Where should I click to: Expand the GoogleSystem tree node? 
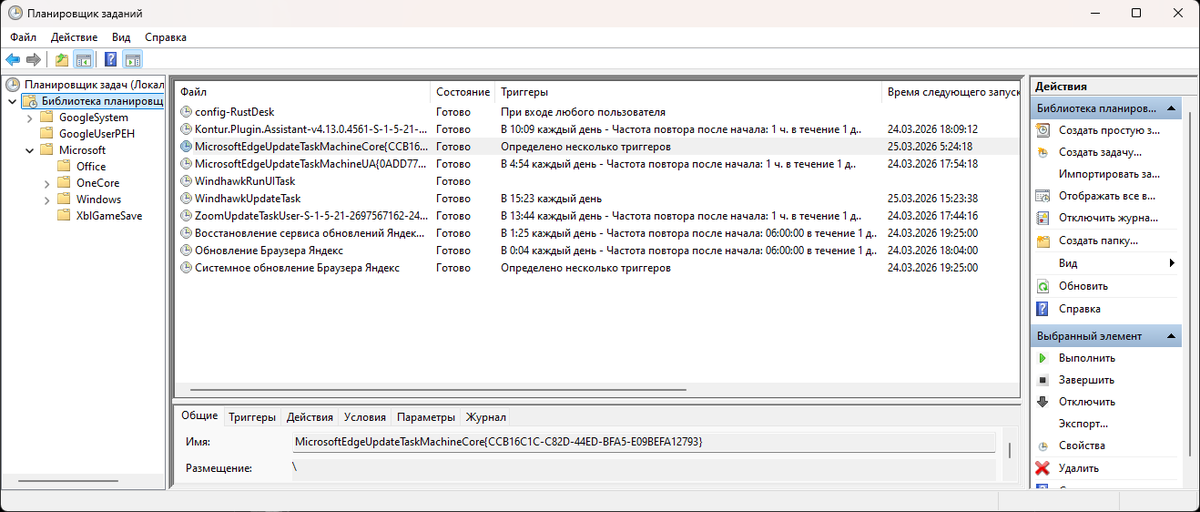pyautogui.click(x=29, y=117)
